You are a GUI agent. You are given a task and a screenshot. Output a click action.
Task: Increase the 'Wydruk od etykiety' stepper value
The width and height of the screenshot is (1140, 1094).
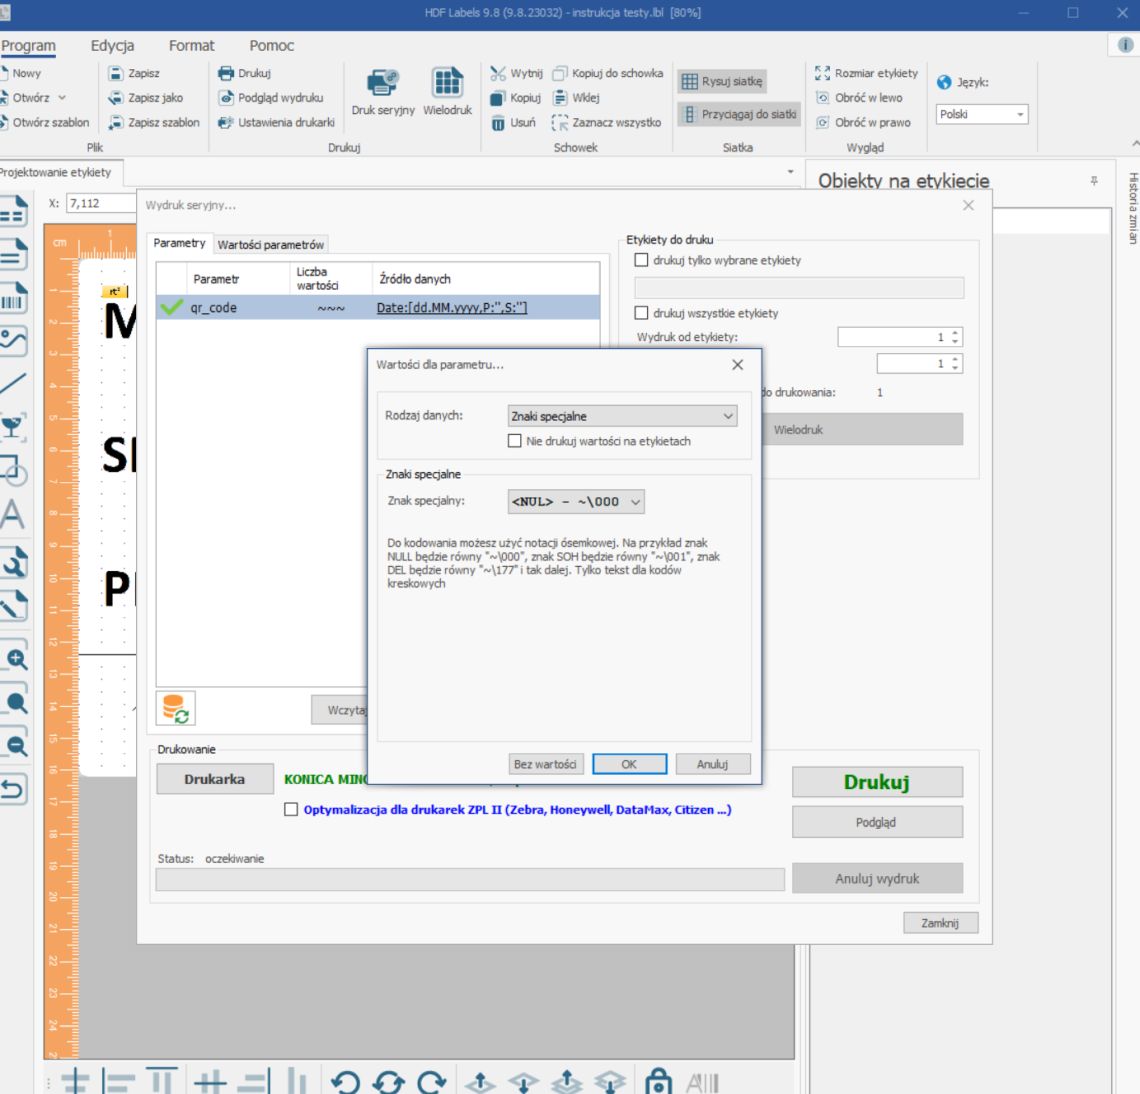point(955,333)
